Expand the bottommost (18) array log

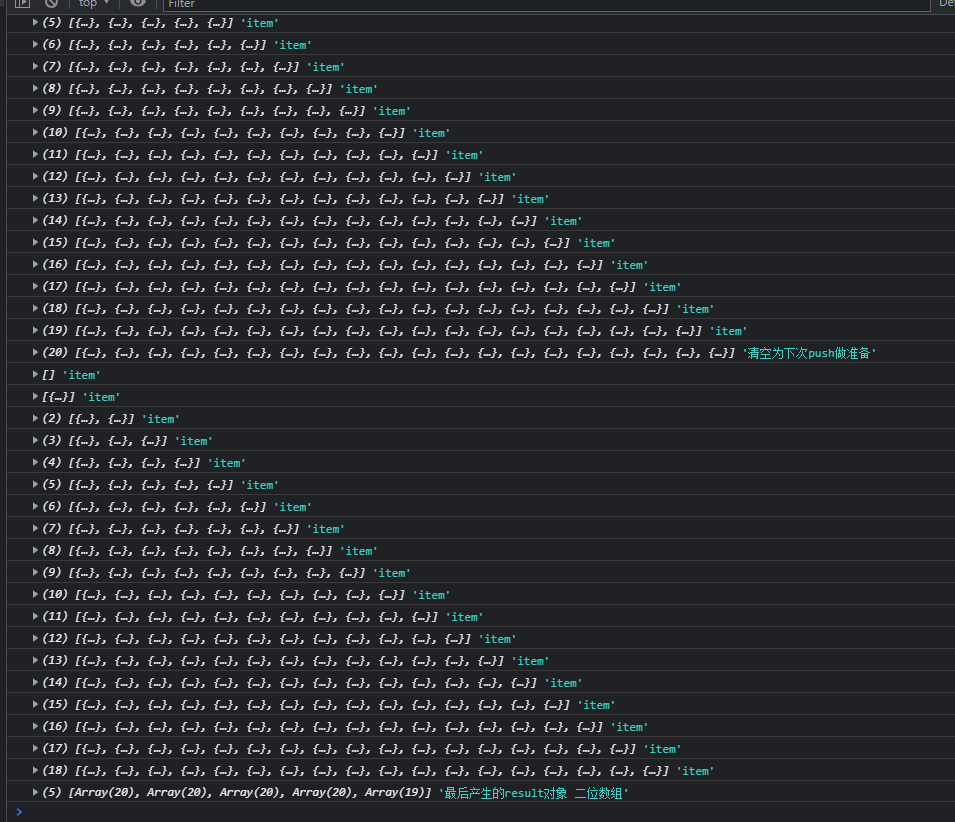[x=35, y=771]
